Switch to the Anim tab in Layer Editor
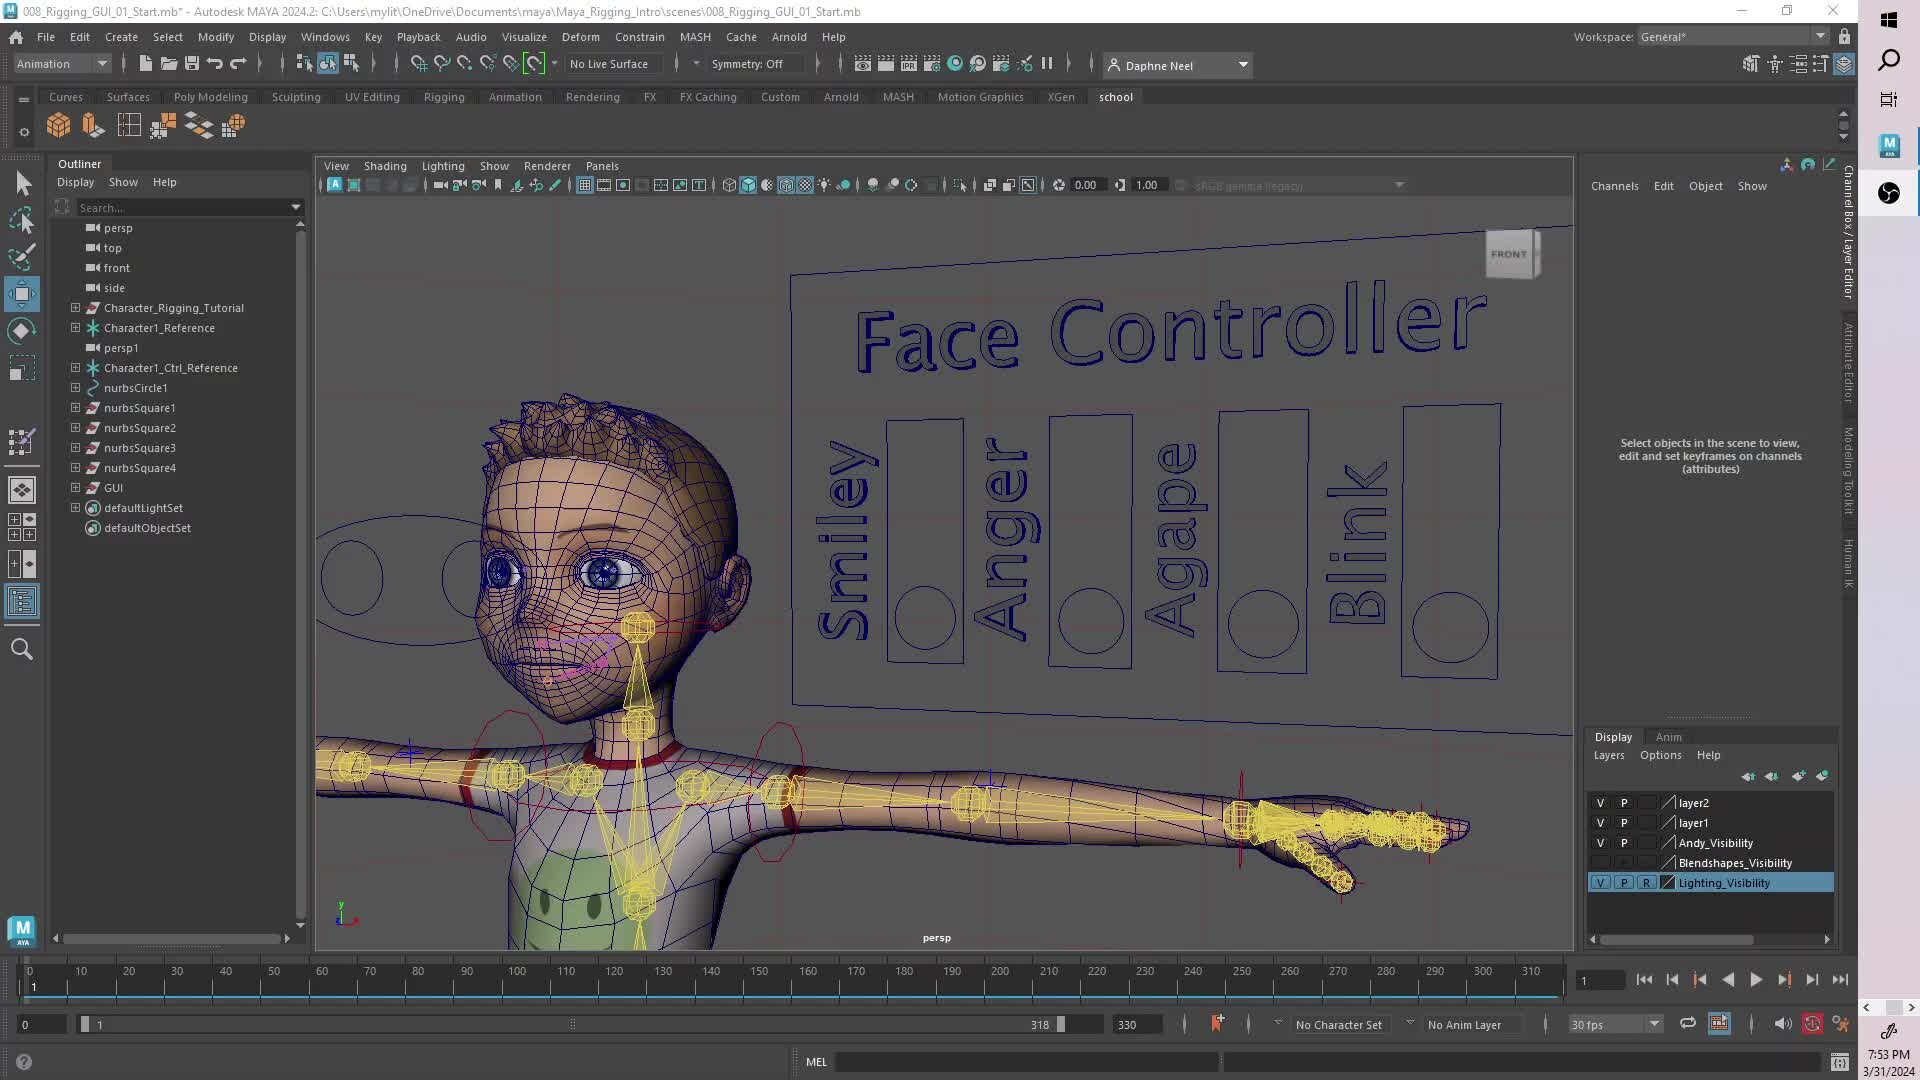 click(x=1668, y=737)
